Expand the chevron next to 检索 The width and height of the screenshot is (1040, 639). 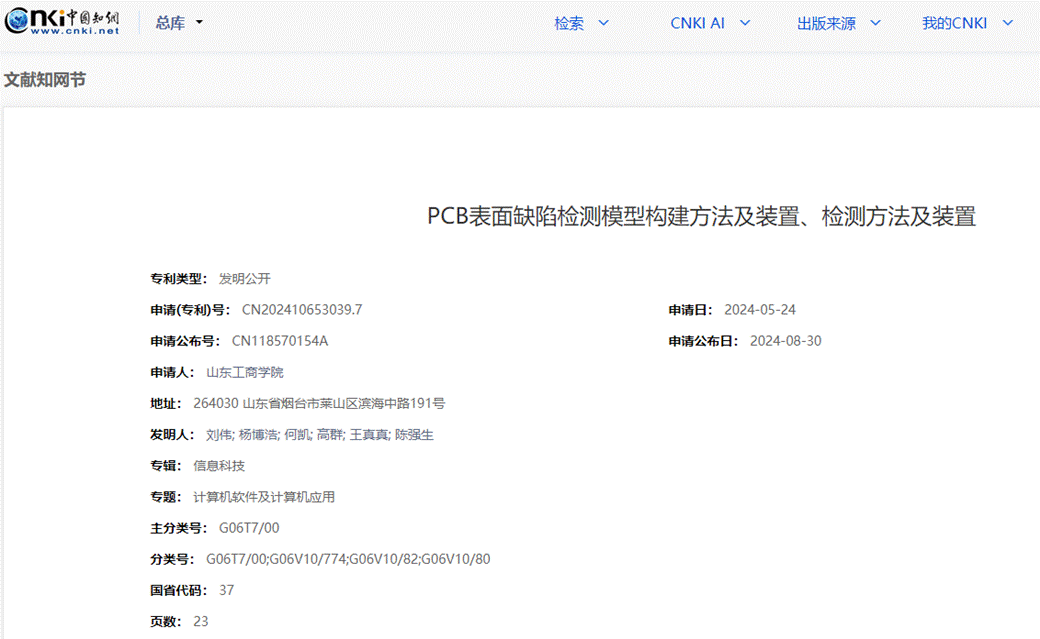click(603, 23)
